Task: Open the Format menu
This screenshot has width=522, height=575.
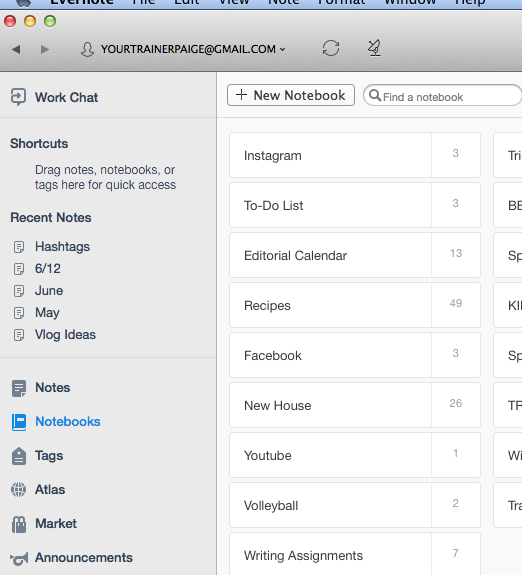Action: tap(341, 2)
